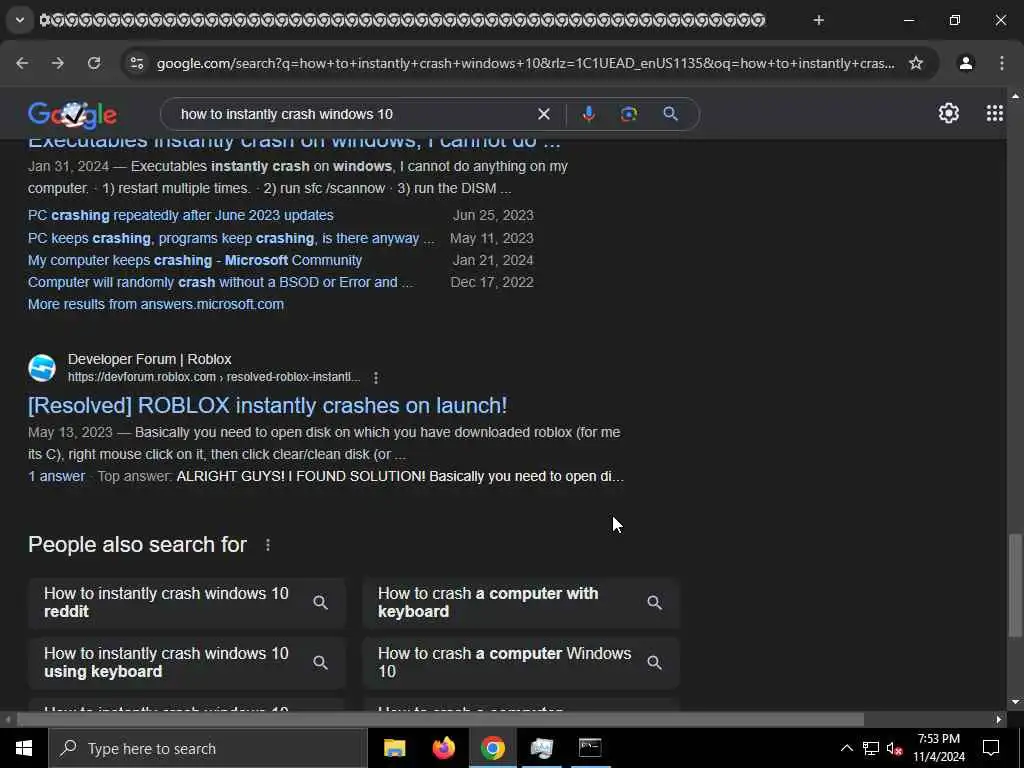Click the address bar URL
This screenshot has width=1024, height=768.
(x=525, y=63)
